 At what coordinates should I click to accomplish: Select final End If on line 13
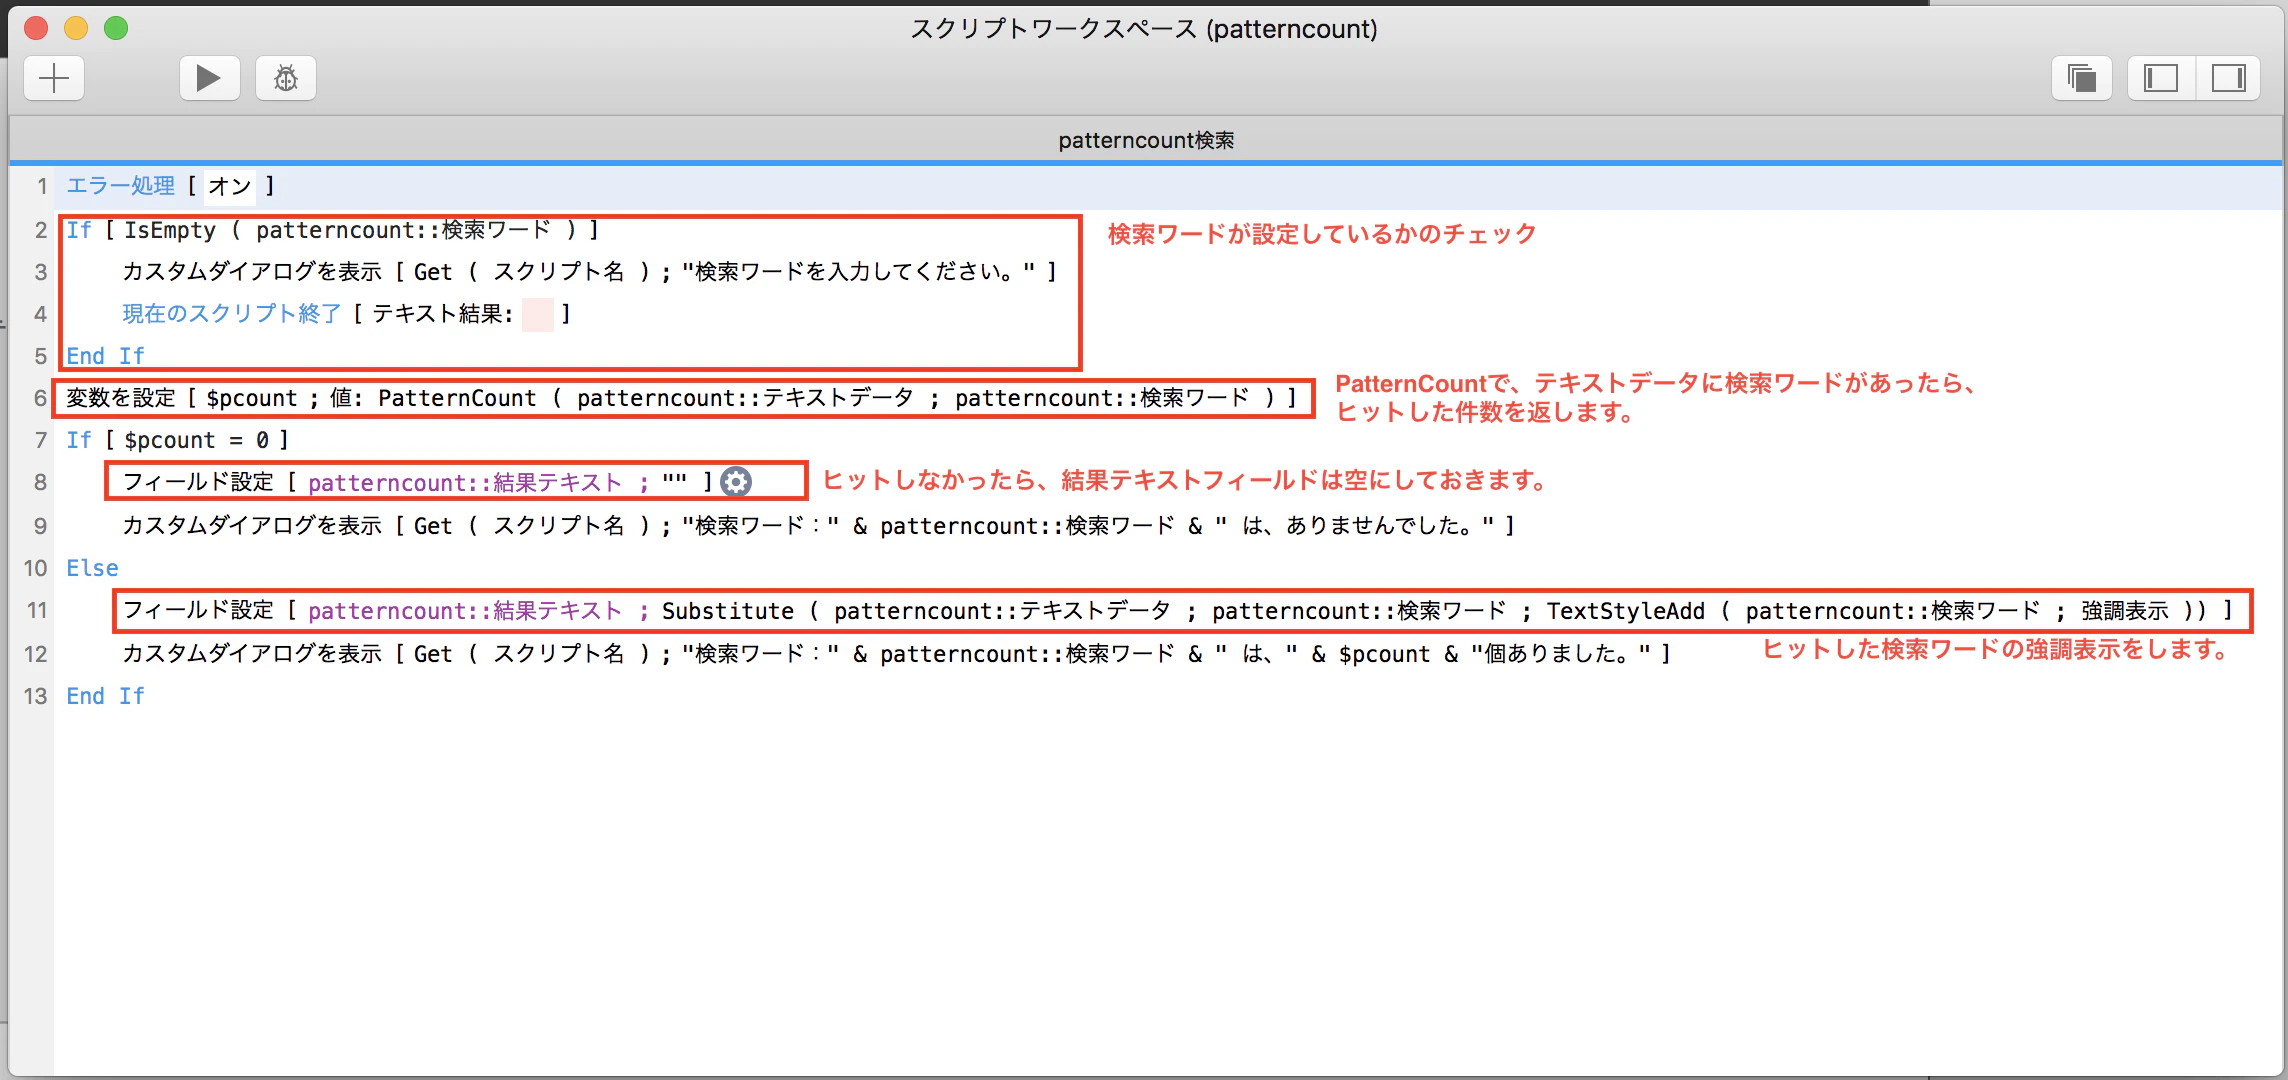[105, 696]
